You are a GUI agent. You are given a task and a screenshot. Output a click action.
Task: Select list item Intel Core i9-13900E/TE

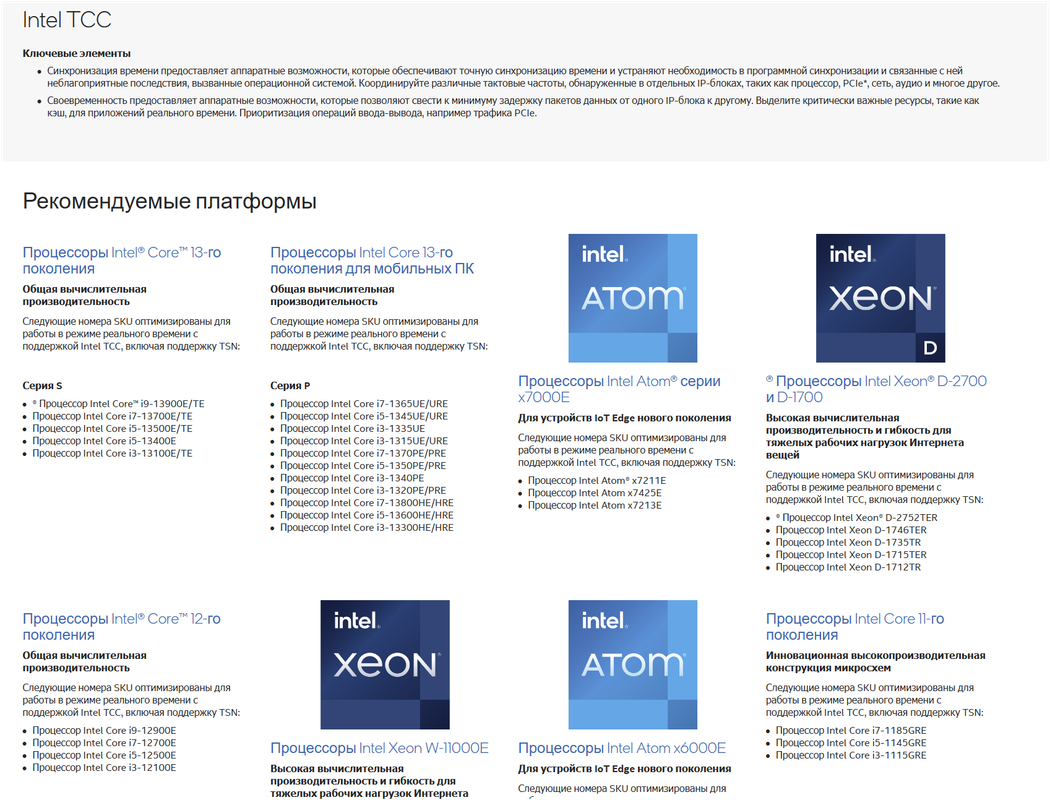point(119,404)
